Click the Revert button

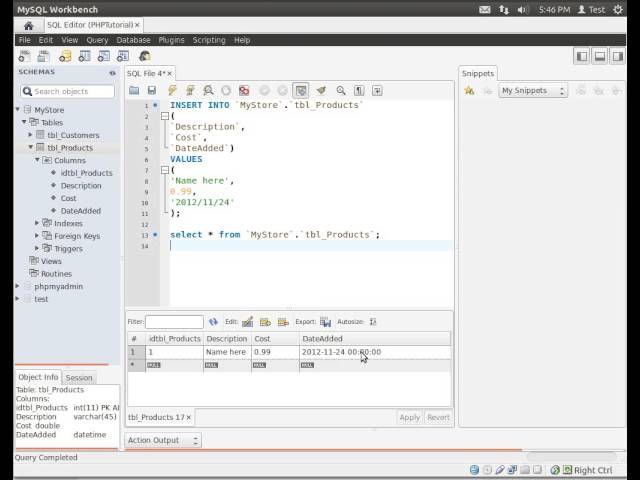[x=438, y=418]
